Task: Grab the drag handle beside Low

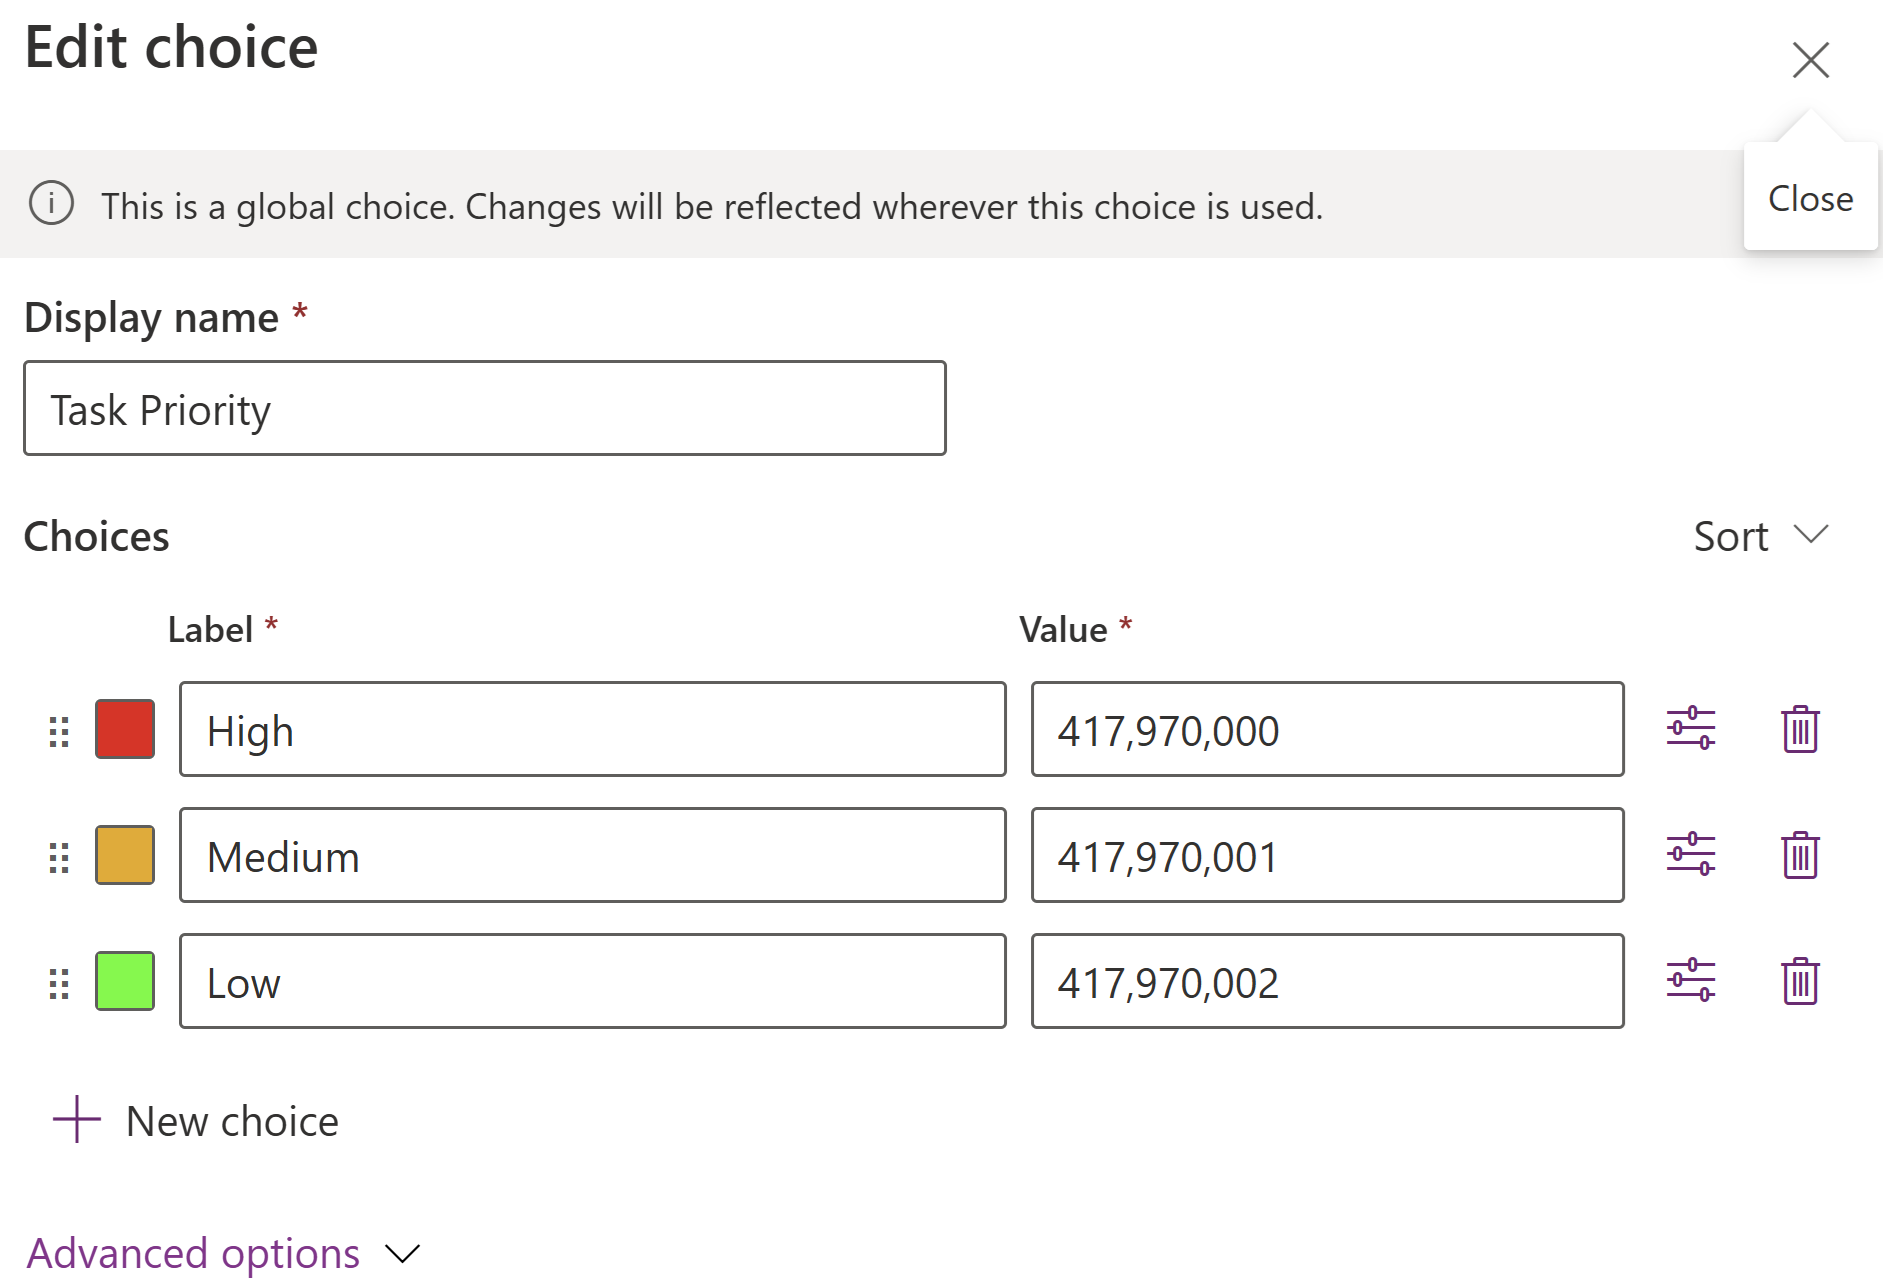Action: click(58, 981)
